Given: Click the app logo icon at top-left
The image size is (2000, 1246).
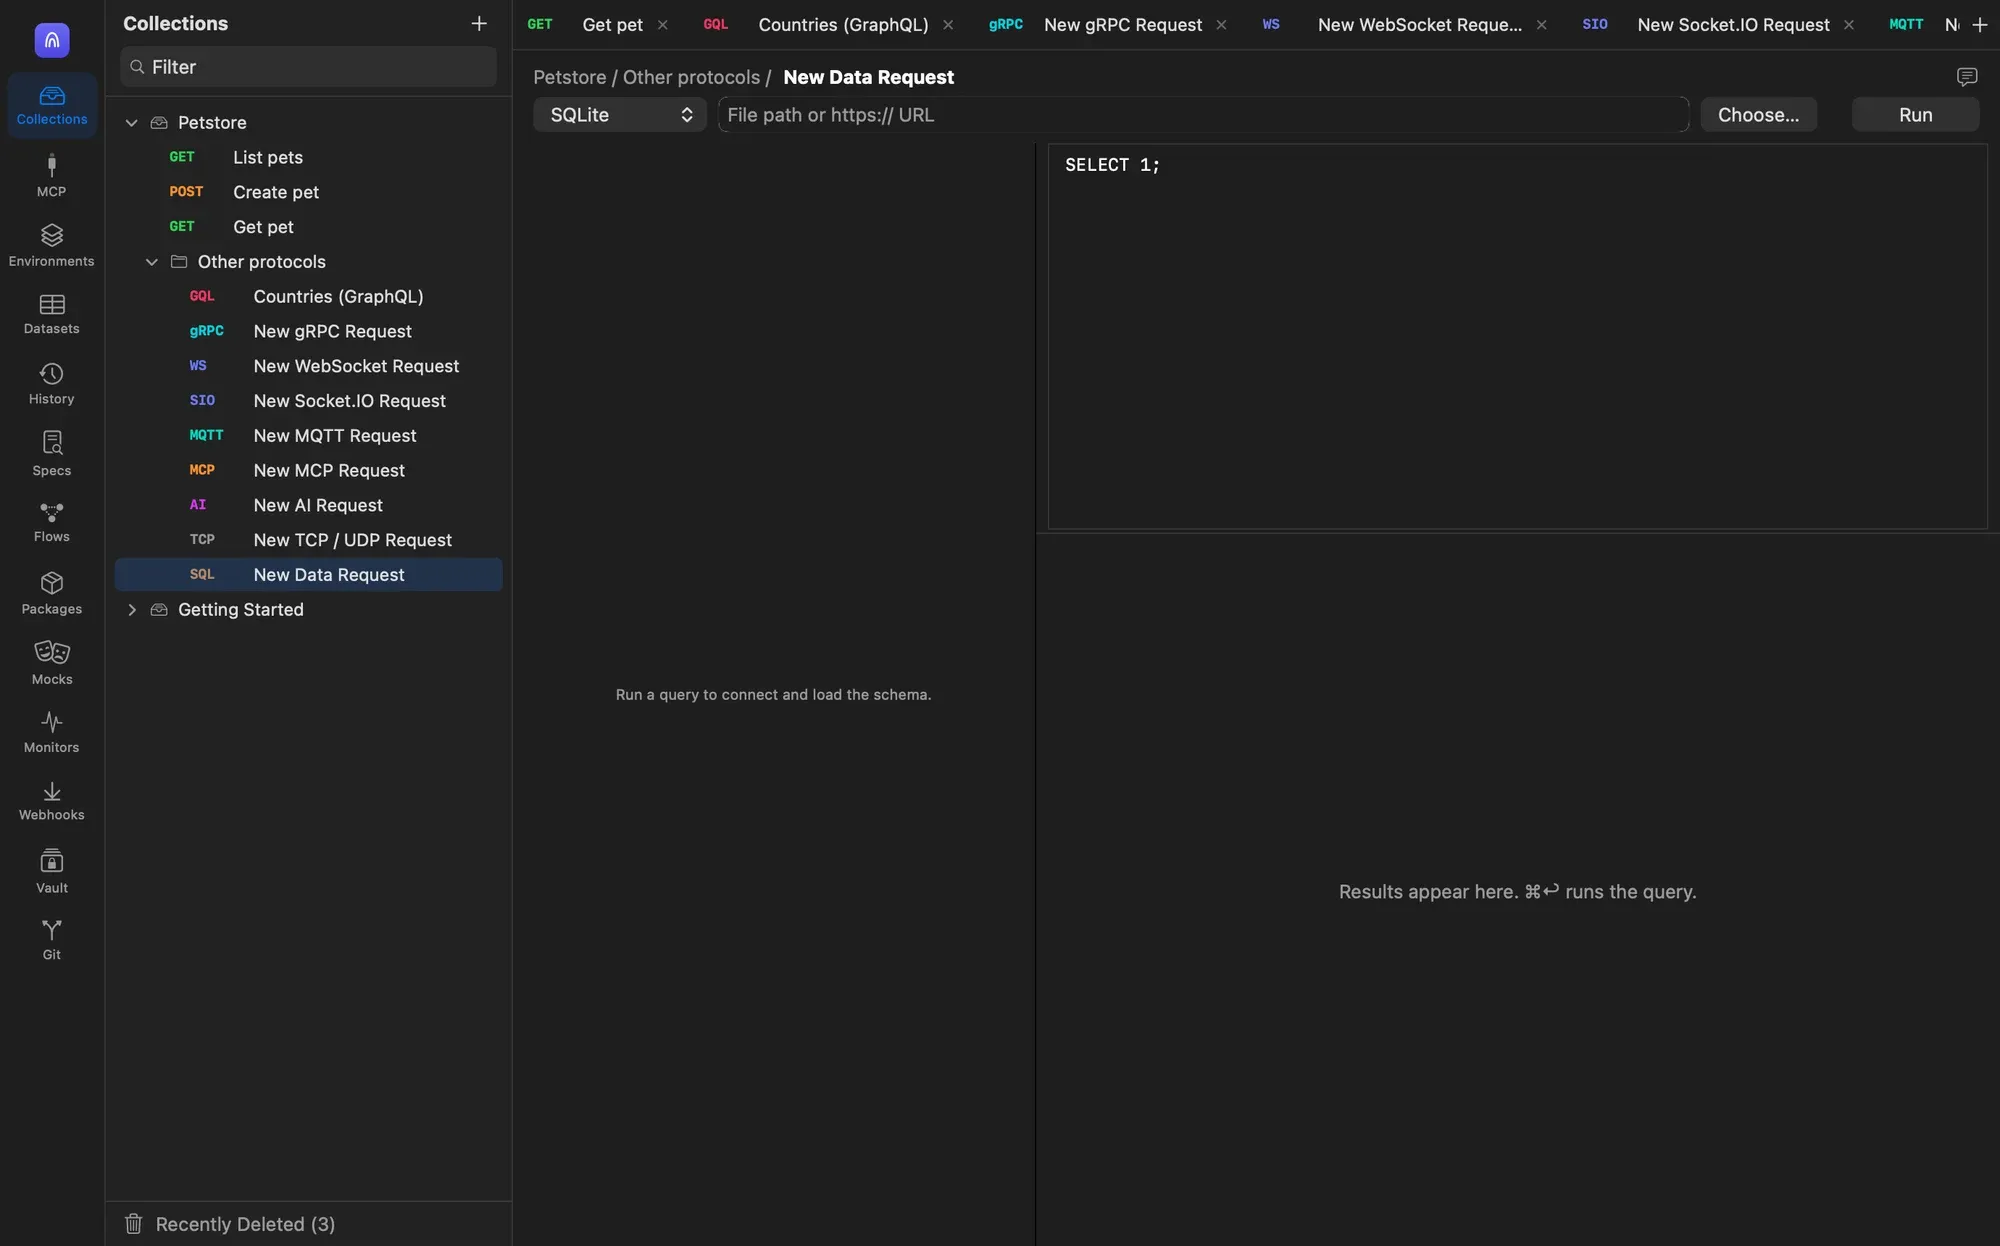Looking at the screenshot, I should click(52, 40).
